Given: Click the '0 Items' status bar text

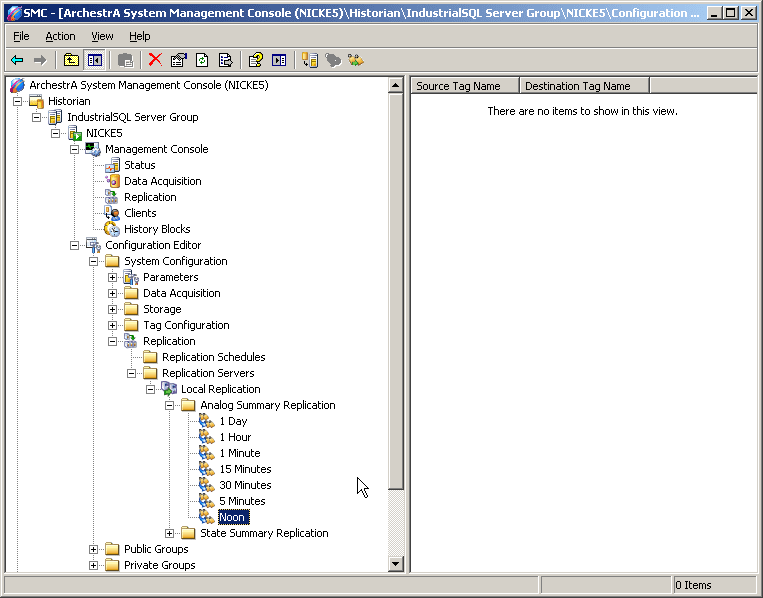Looking at the screenshot, I should (x=693, y=585).
